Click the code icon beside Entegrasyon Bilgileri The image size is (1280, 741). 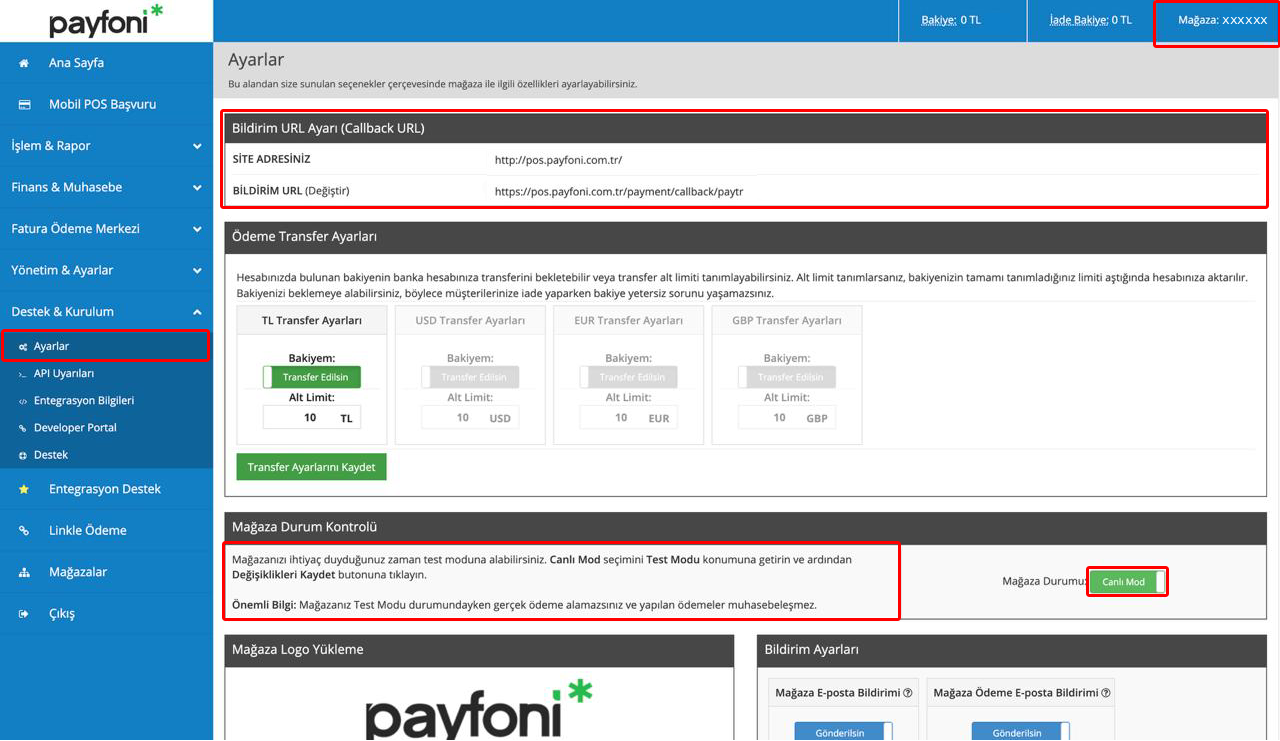(x=23, y=401)
